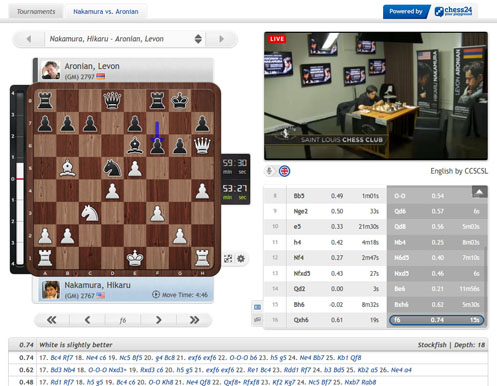Click move 15 Bh6 in move list
The image size is (497, 386).
point(299,304)
